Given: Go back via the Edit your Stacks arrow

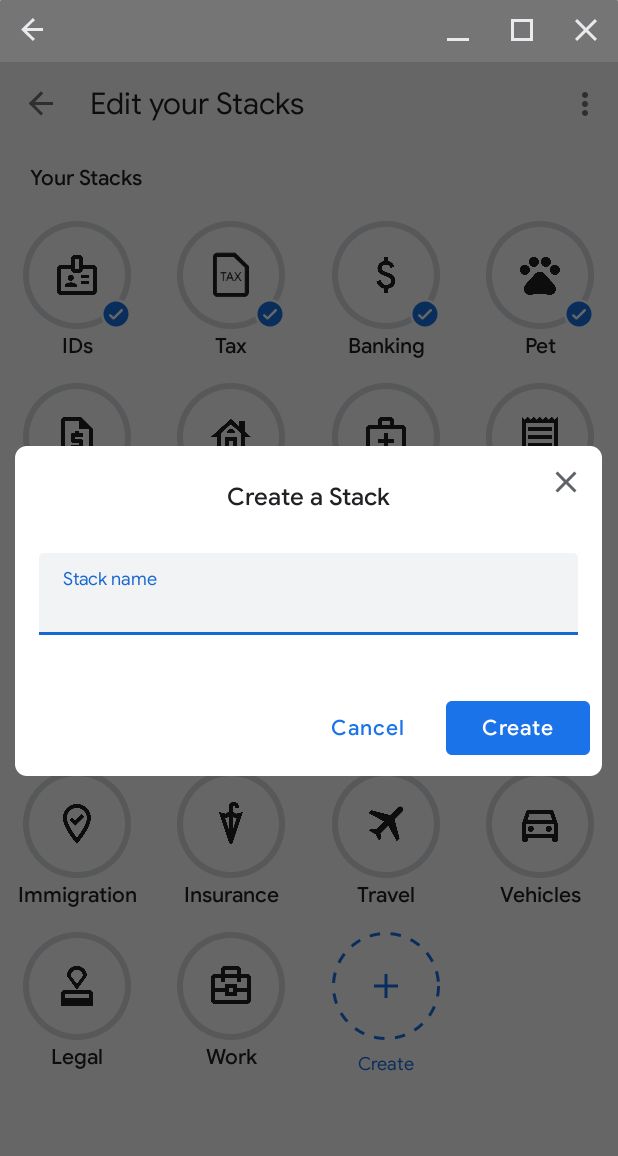Looking at the screenshot, I should point(40,103).
